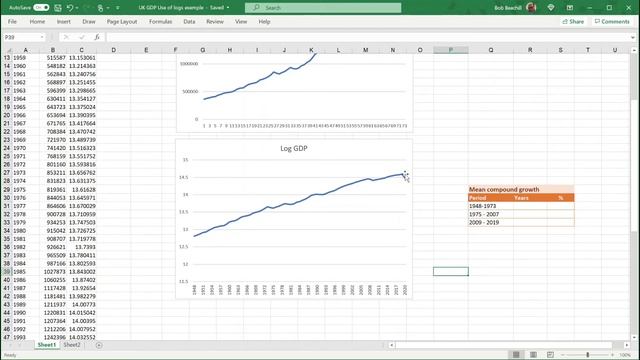Screen dimensions: 640x360
Task: Open the file name Saved dropdown
Action: click(x=228, y=8)
